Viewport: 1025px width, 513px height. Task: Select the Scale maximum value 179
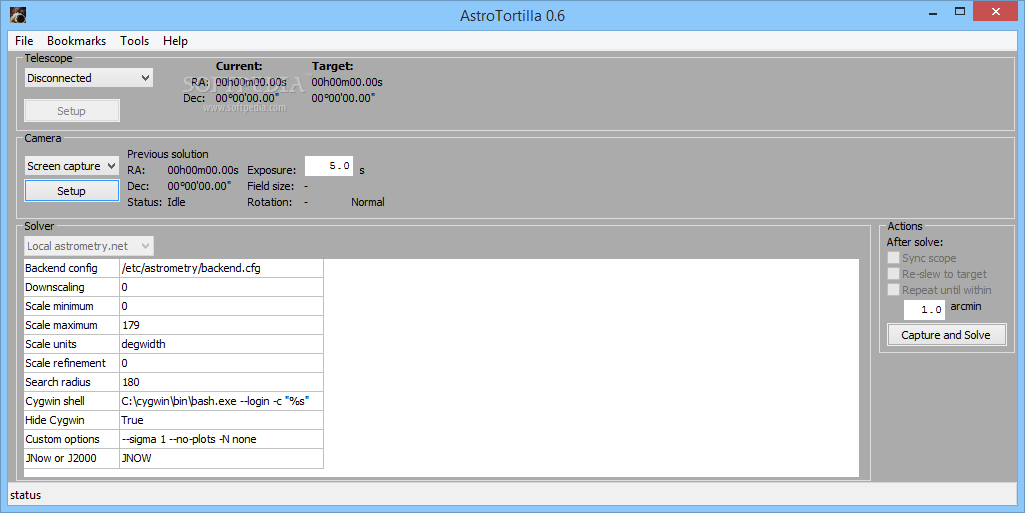(x=222, y=325)
